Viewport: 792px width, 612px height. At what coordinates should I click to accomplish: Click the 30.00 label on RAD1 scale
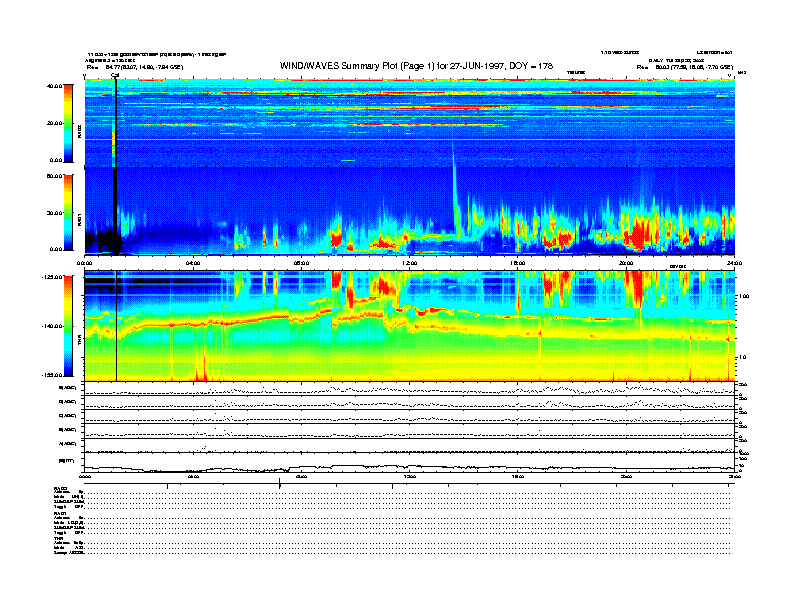tap(54, 213)
